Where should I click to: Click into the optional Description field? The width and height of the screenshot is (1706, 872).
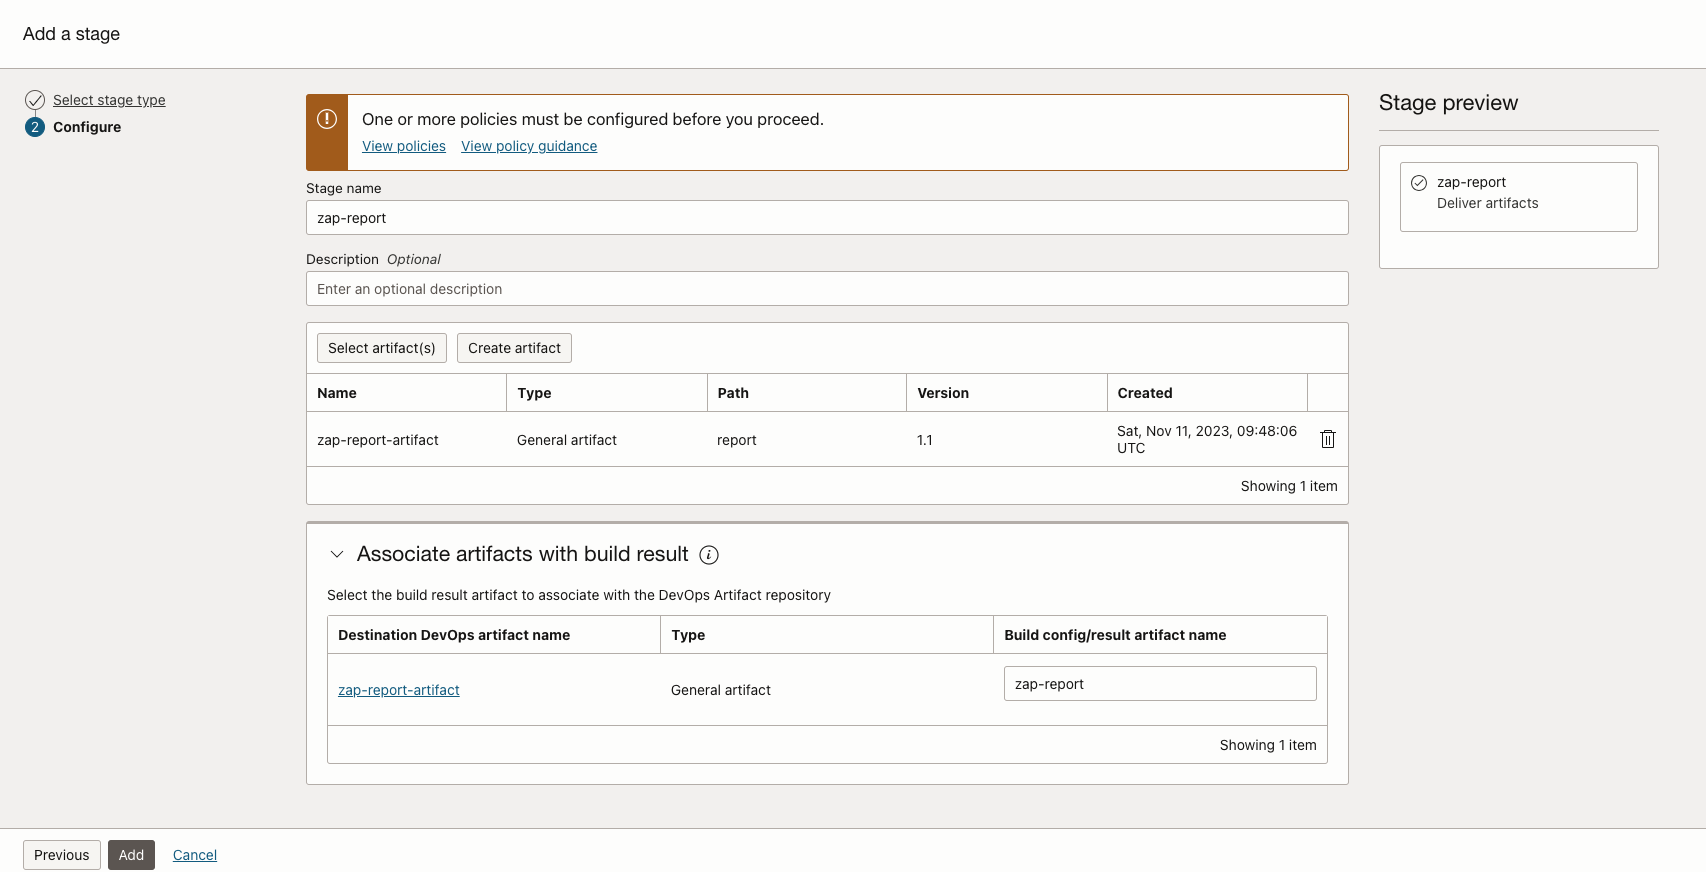point(827,289)
